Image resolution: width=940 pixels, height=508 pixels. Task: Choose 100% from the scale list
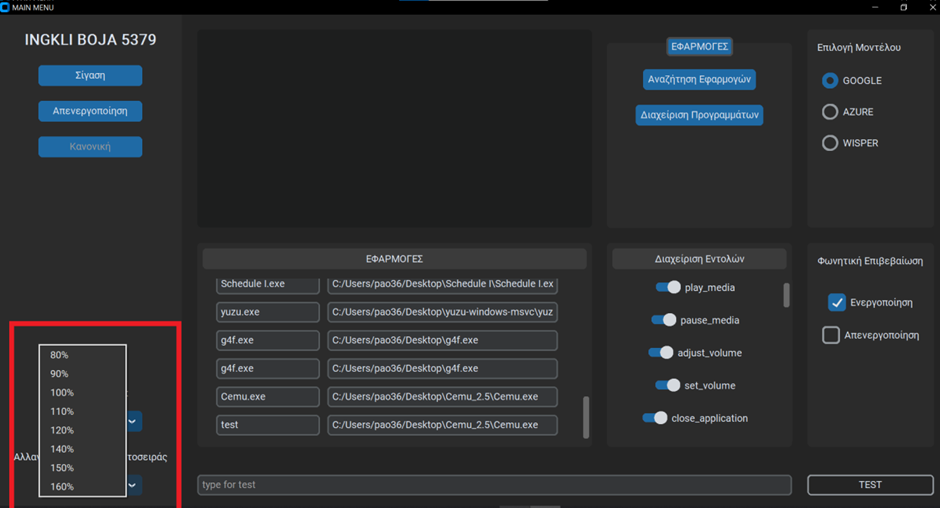point(83,392)
